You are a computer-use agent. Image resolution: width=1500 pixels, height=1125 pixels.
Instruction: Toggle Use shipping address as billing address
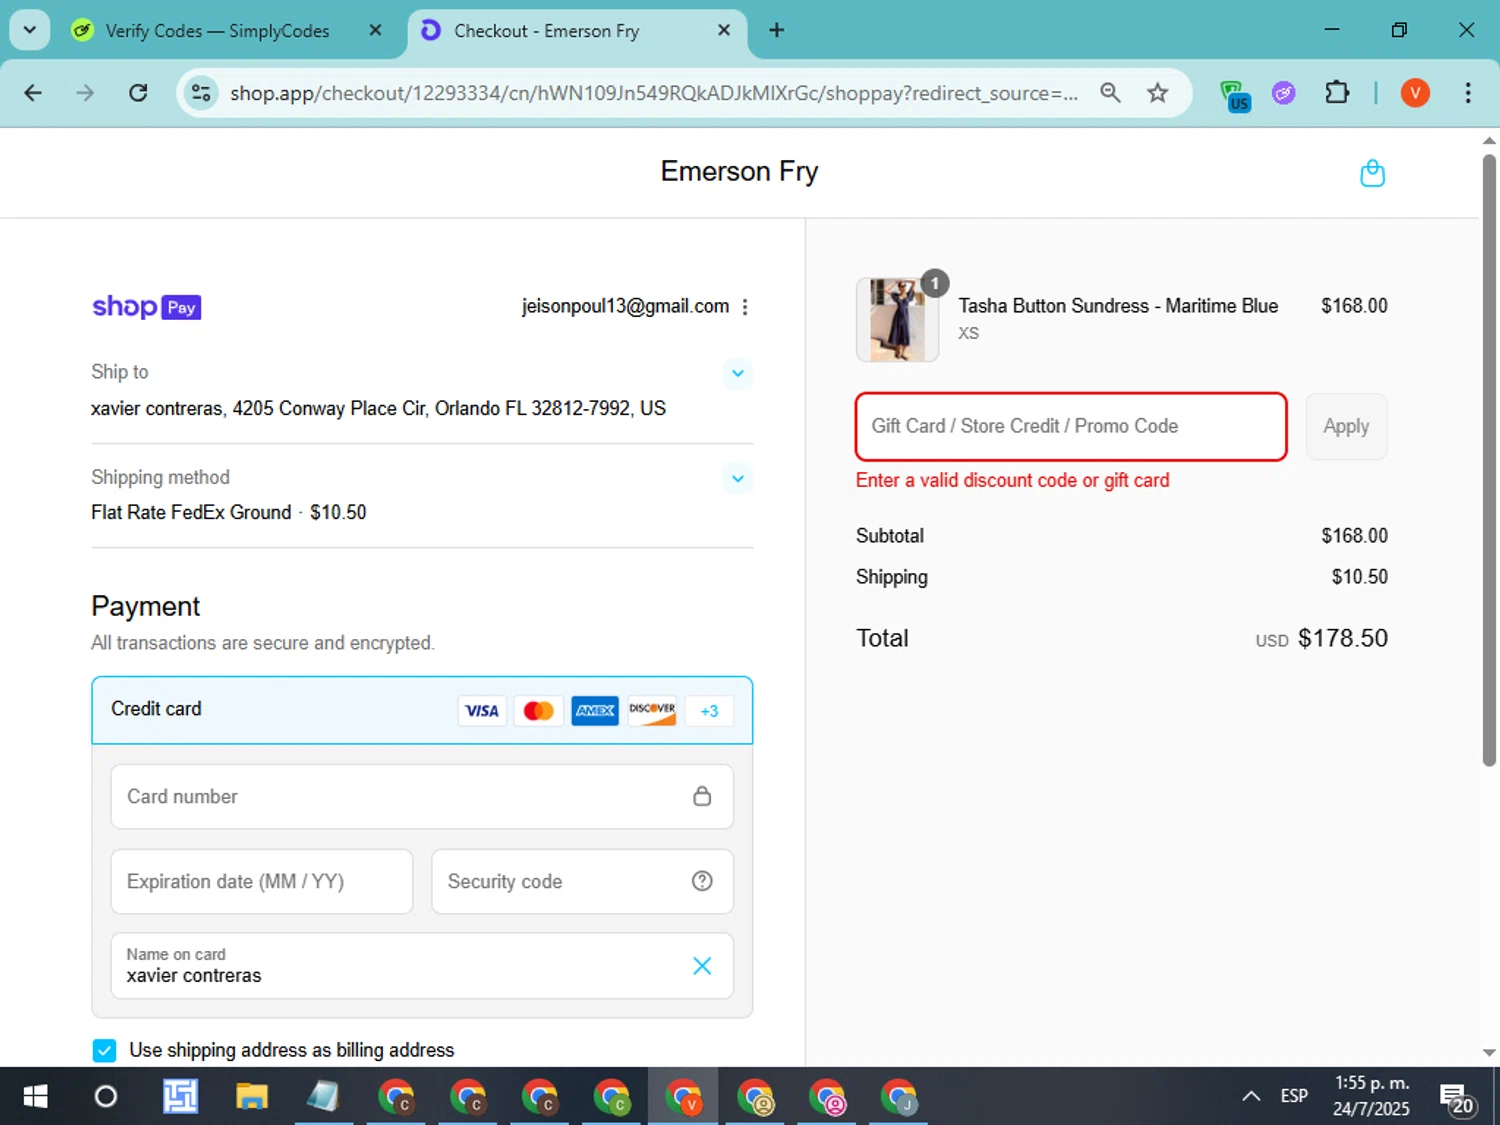[x=104, y=1050]
